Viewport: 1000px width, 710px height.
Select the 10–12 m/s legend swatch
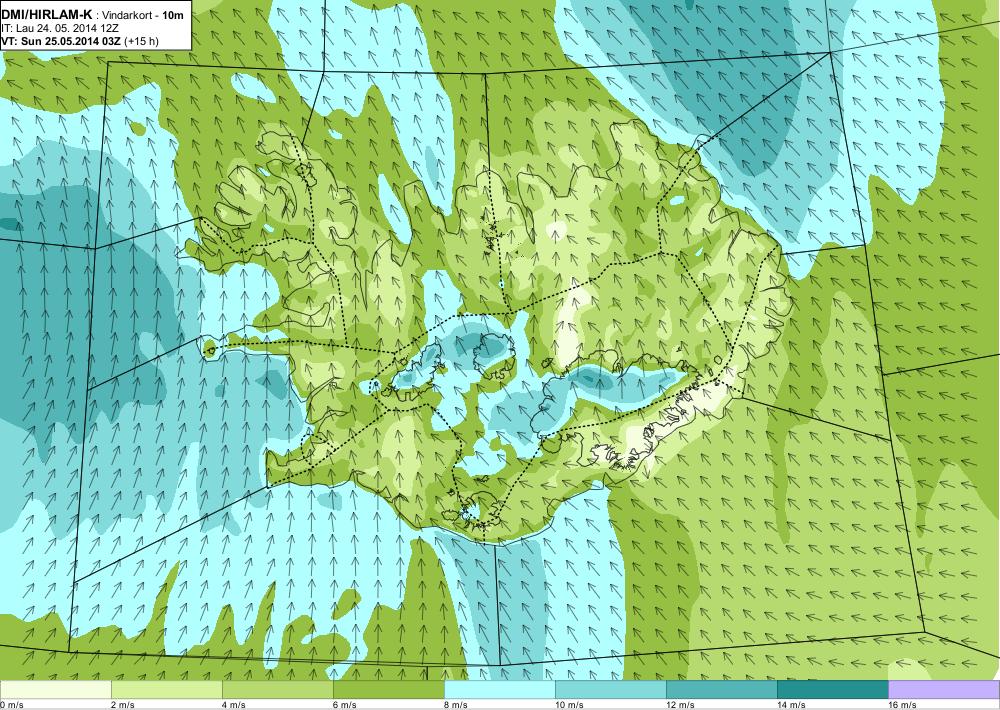coord(610,689)
